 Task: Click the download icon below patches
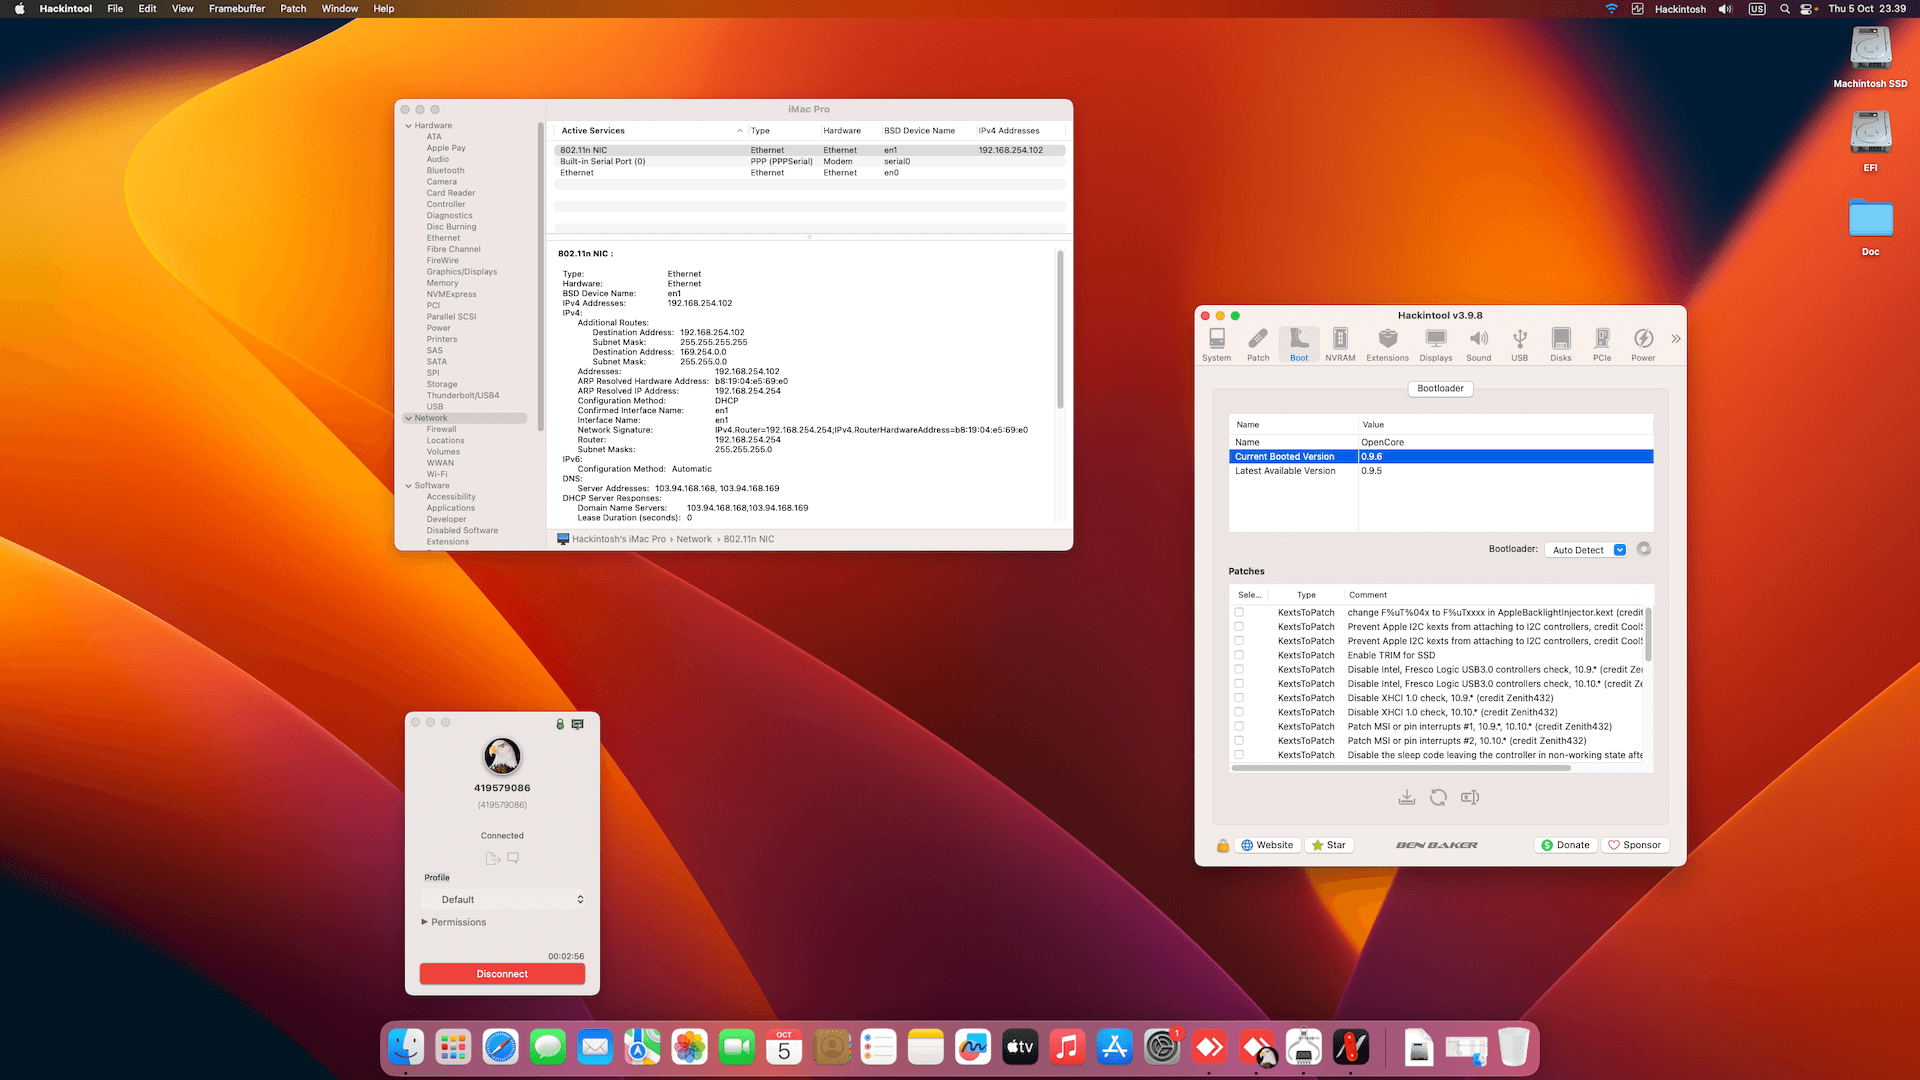pos(1407,797)
